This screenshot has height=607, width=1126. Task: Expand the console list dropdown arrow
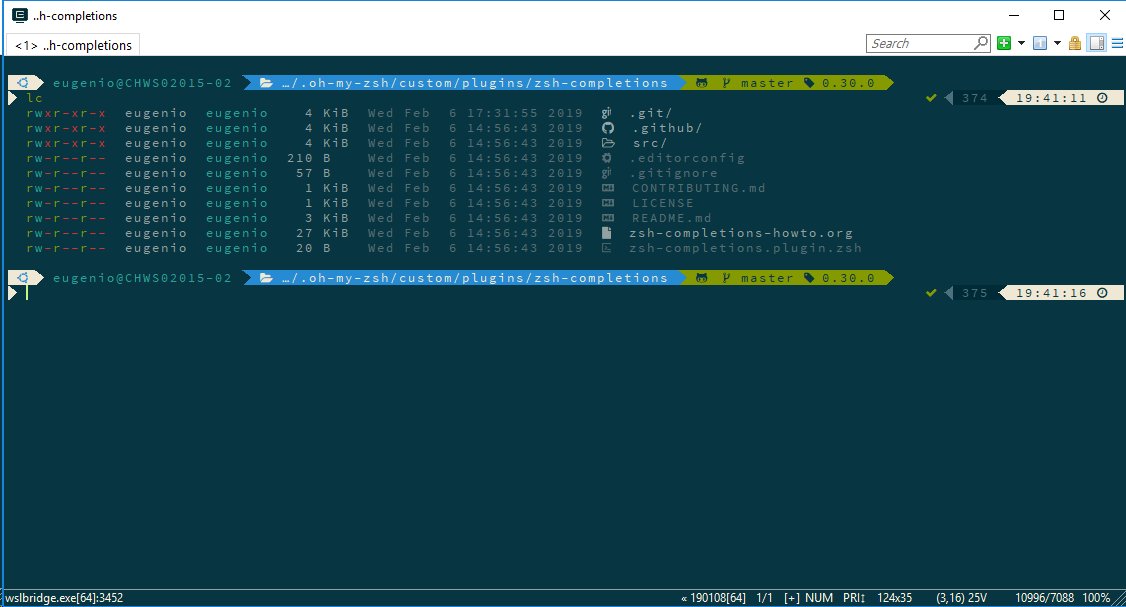[1057, 43]
